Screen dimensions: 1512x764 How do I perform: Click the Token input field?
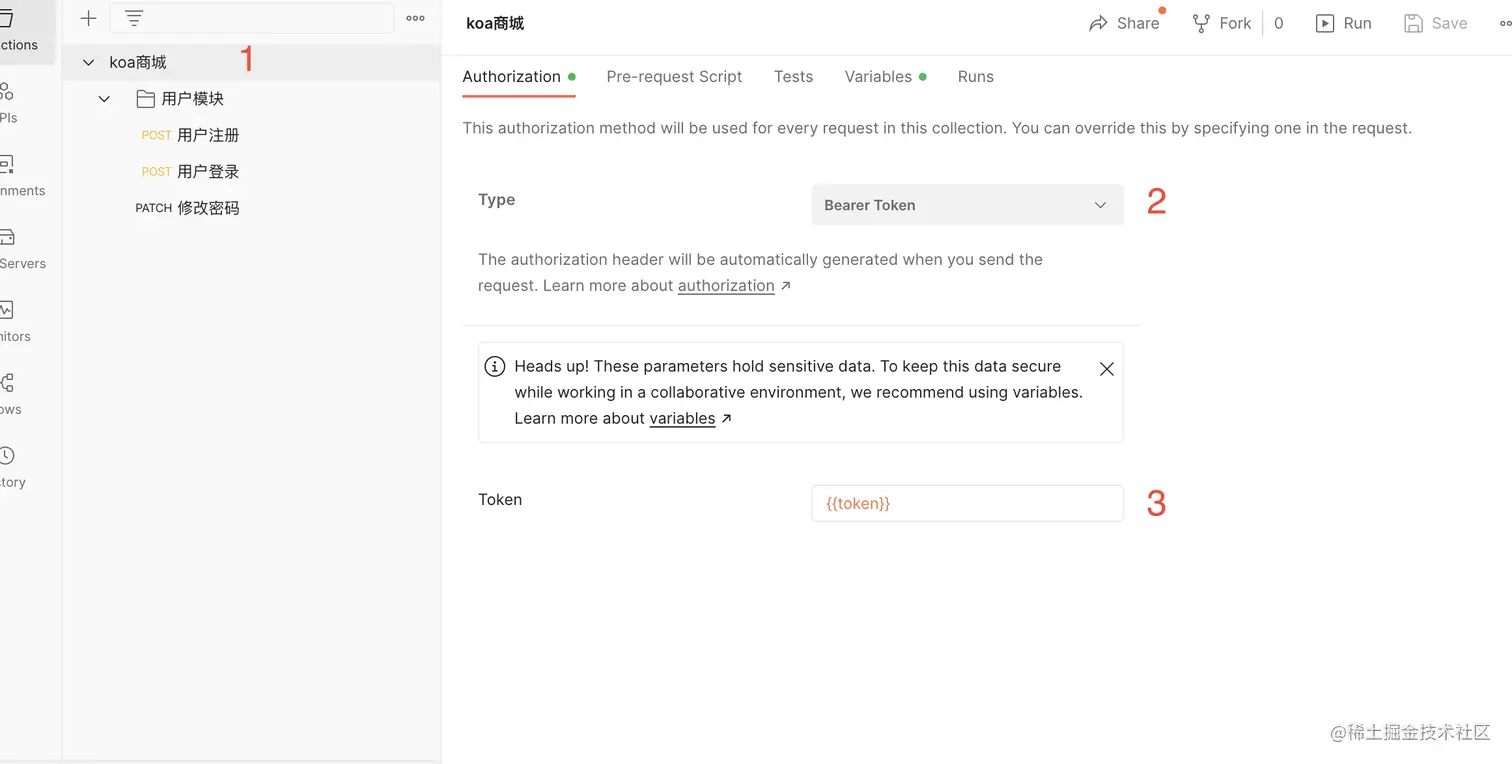967,503
